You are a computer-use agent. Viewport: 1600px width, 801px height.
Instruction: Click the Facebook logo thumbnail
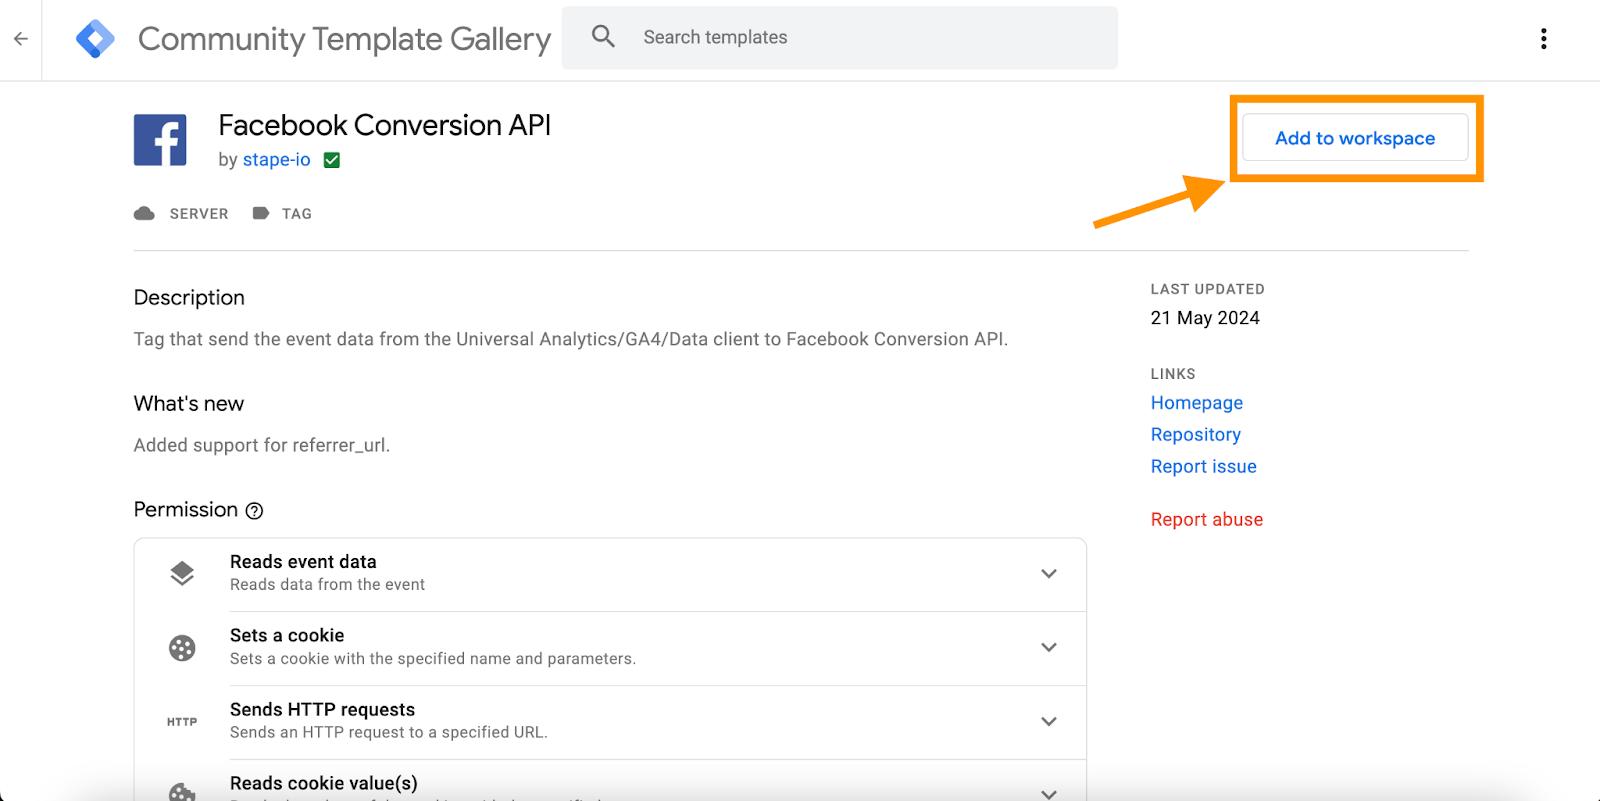tap(160, 140)
